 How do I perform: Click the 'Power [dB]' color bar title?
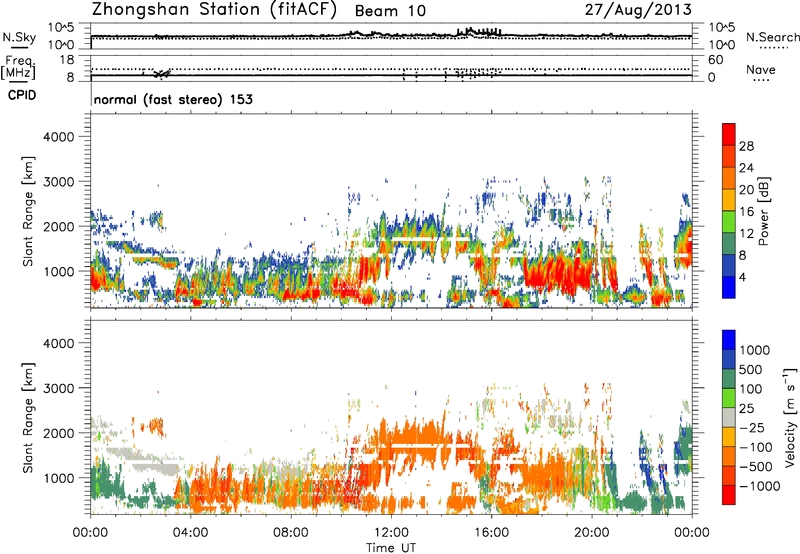click(x=763, y=211)
